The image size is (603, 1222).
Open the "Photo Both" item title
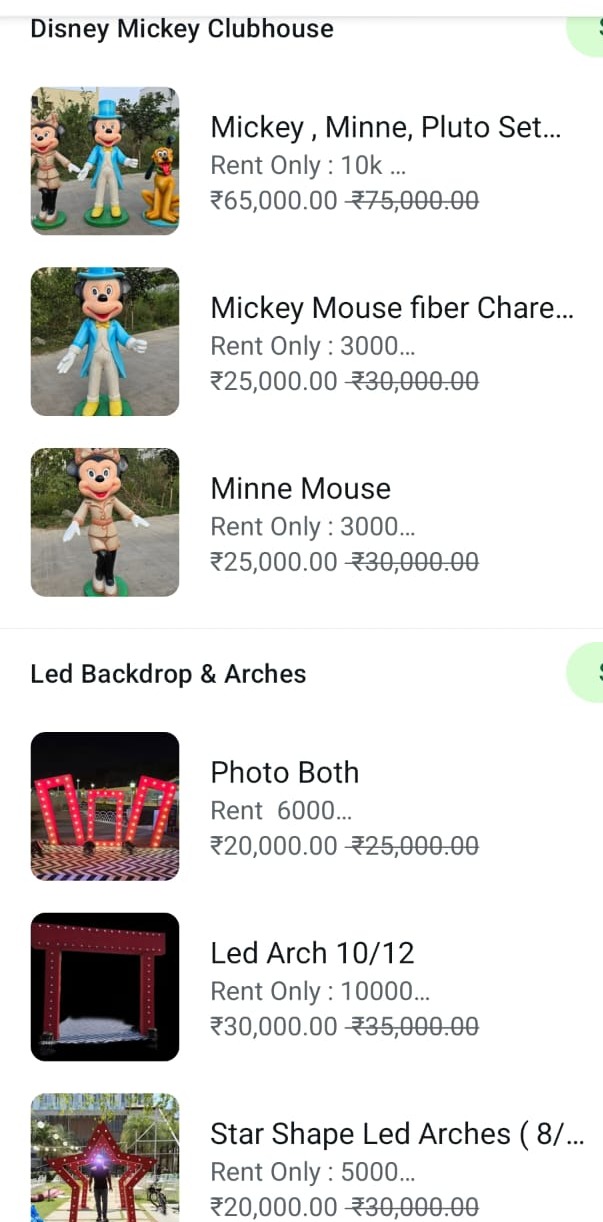pos(284,773)
